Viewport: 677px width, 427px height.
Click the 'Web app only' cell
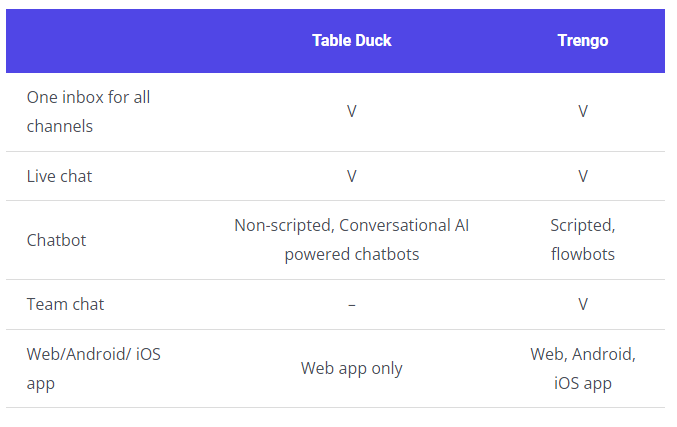352,368
